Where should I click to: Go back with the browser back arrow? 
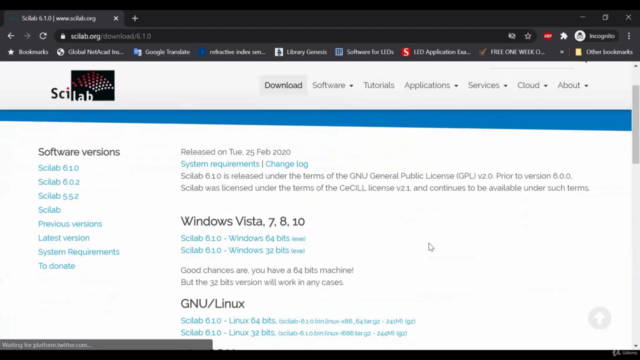click(11, 36)
